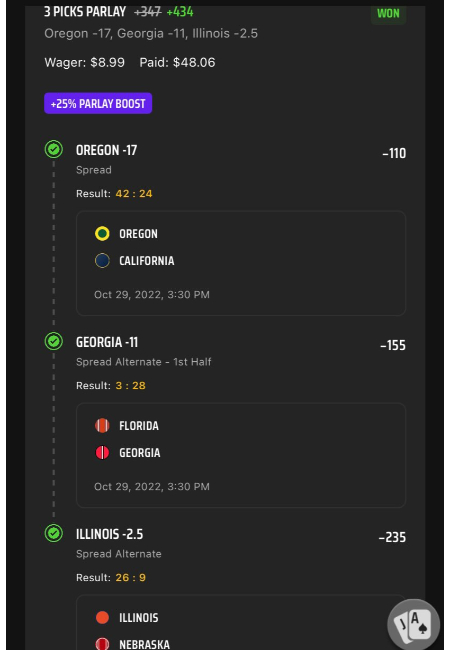Click the Oregon team logo icon
This screenshot has width=450, height=650.
(102, 234)
